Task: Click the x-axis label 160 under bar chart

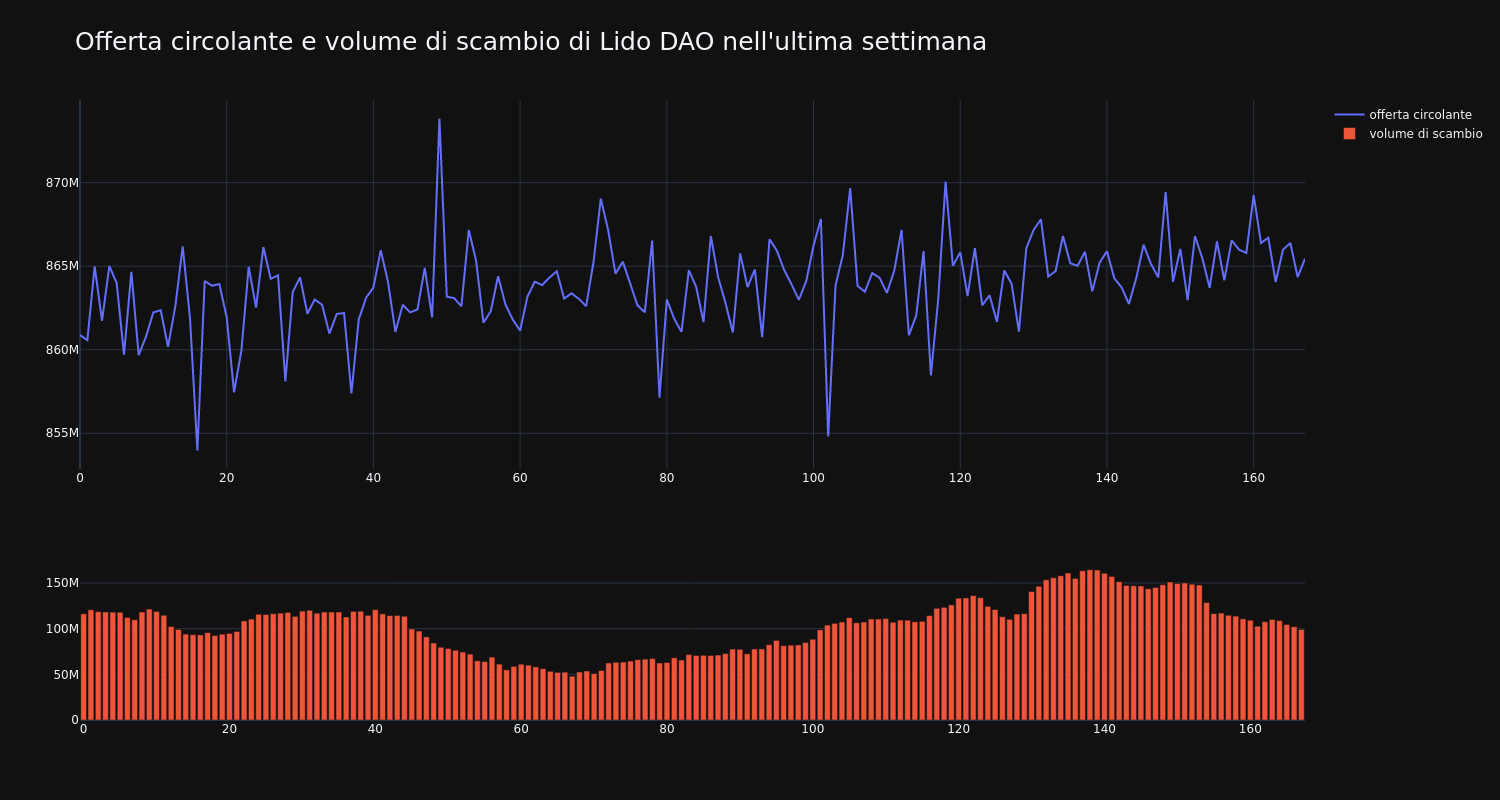Action: click(1250, 729)
